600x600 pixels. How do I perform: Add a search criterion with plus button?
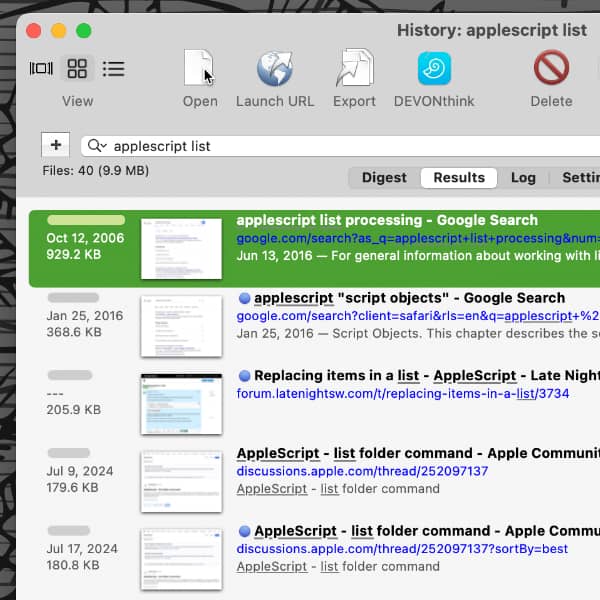pos(56,145)
